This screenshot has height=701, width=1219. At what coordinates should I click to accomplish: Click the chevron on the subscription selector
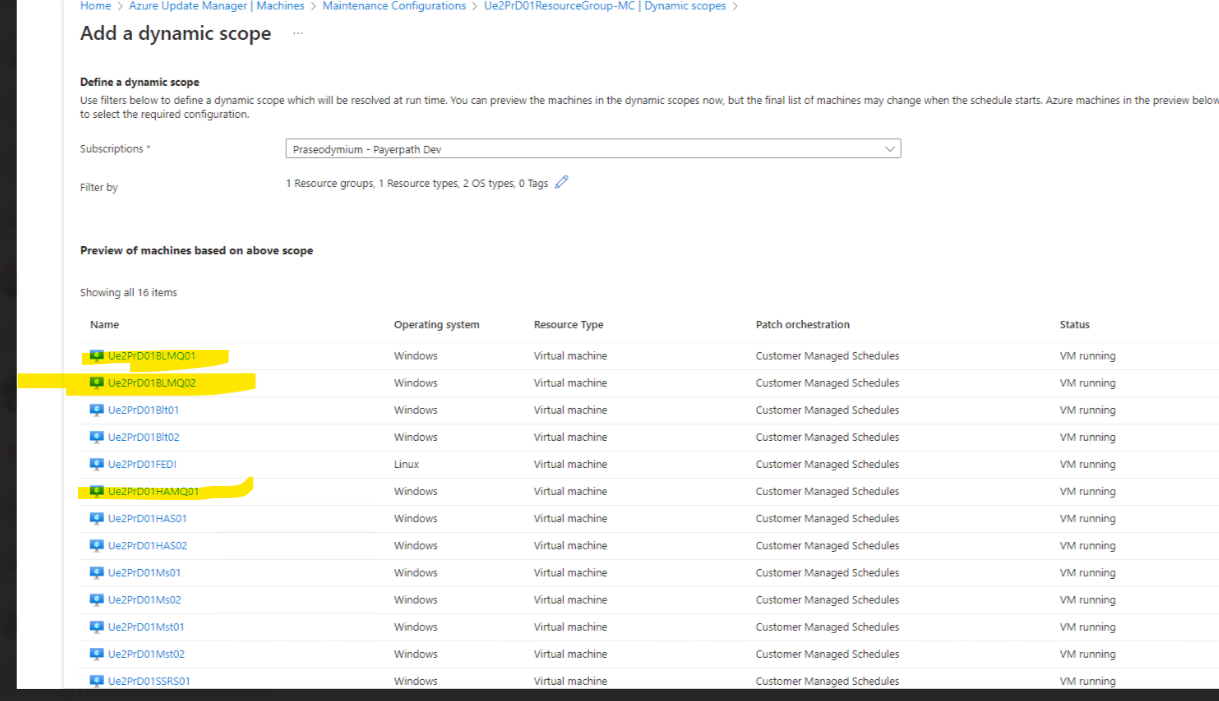point(889,148)
